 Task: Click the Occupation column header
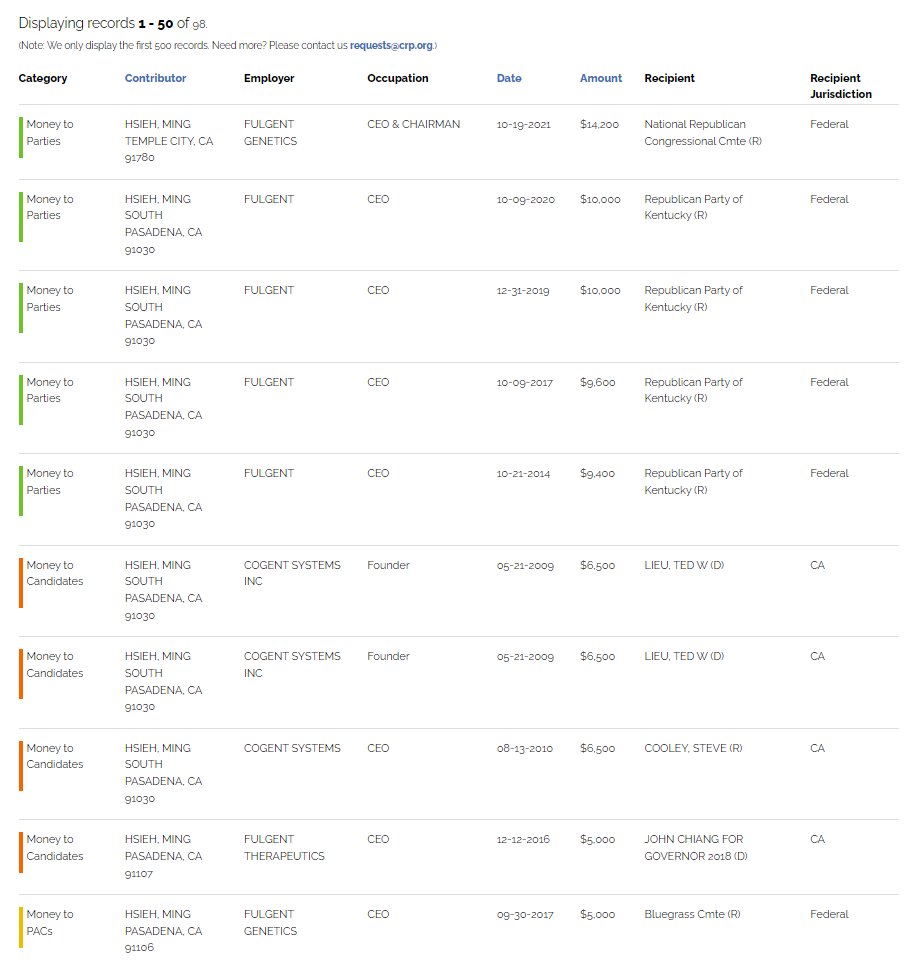point(397,78)
